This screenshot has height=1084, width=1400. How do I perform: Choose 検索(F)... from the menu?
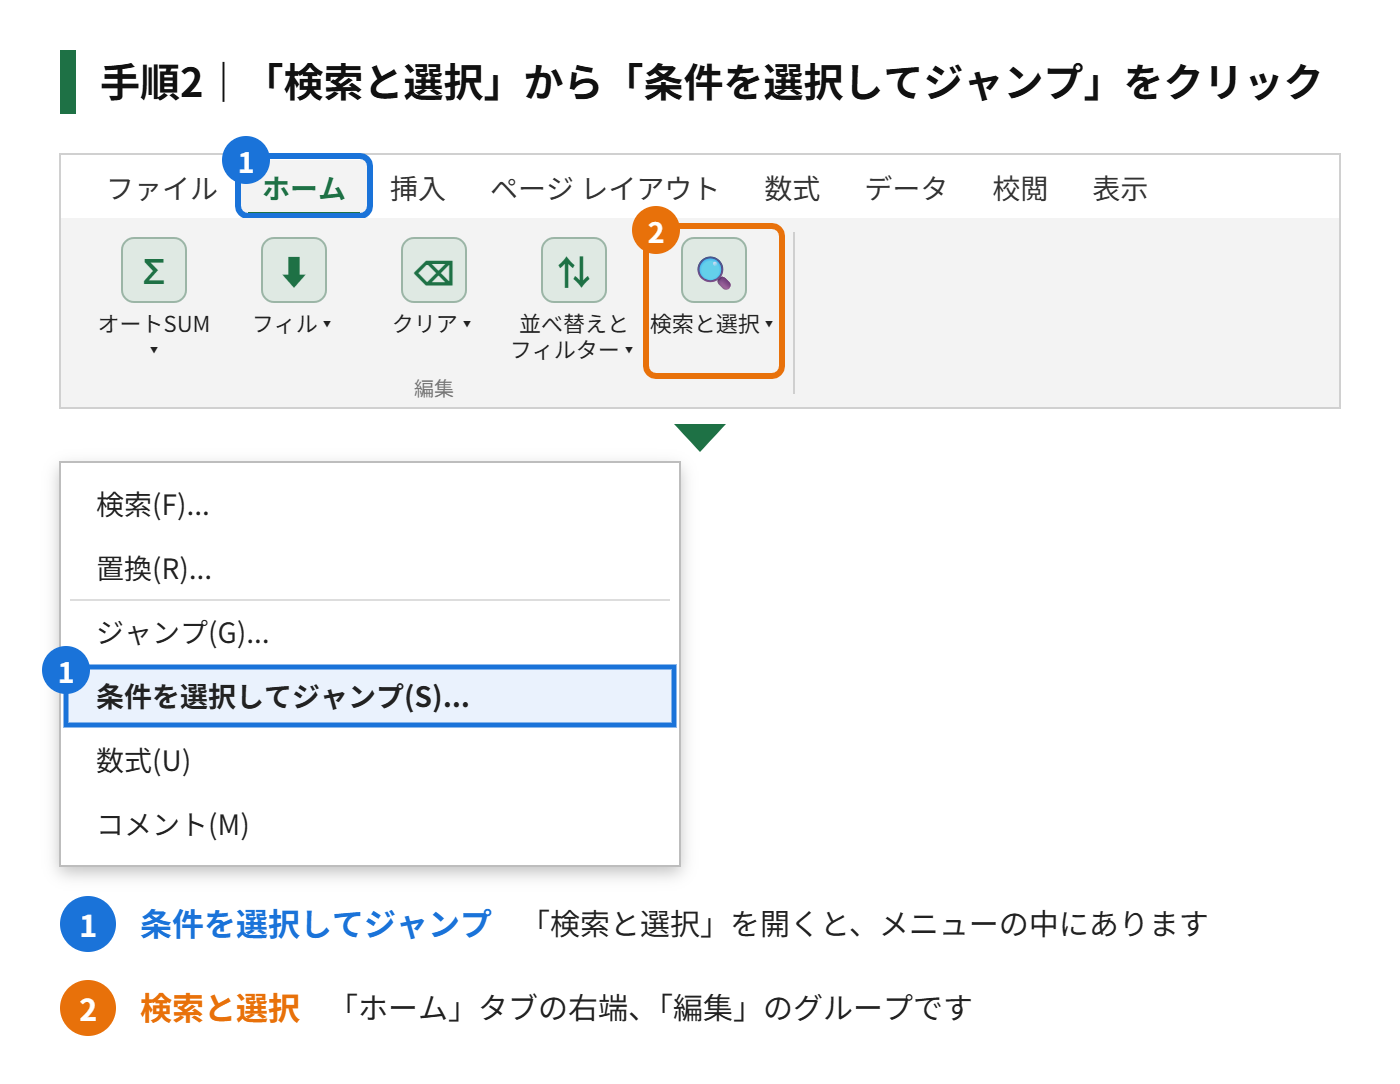click(x=370, y=505)
